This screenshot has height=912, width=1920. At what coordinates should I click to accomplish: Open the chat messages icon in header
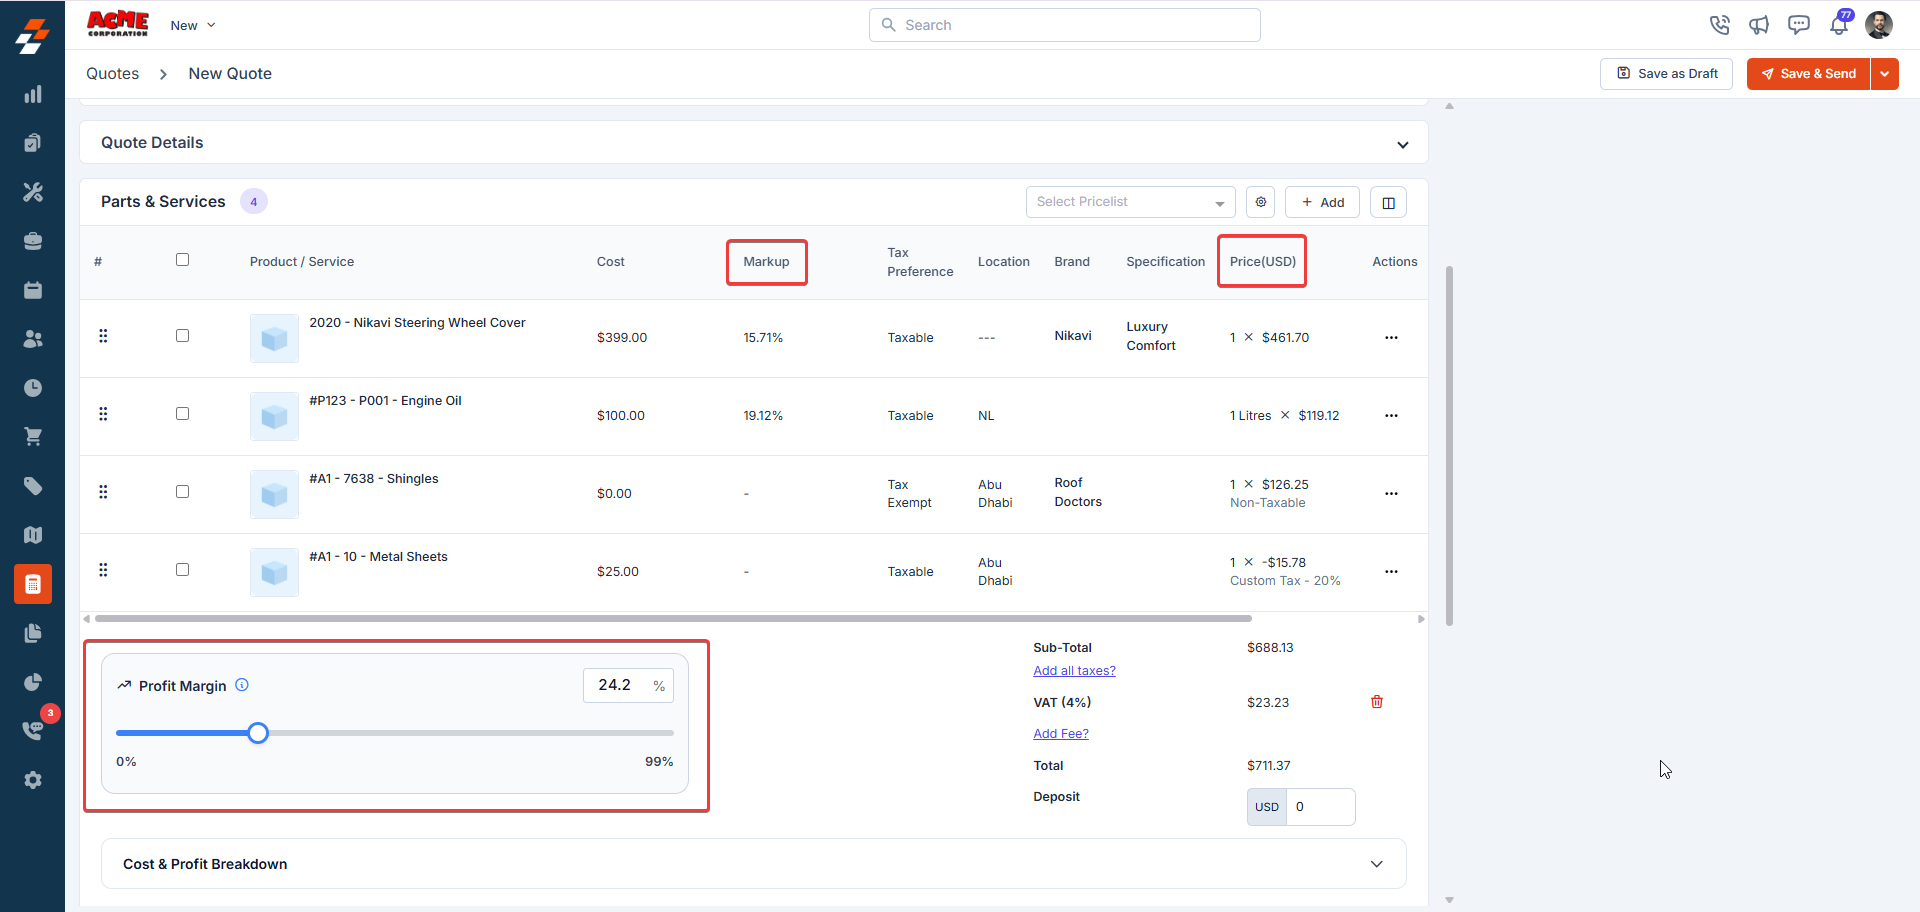[1799, 25]
